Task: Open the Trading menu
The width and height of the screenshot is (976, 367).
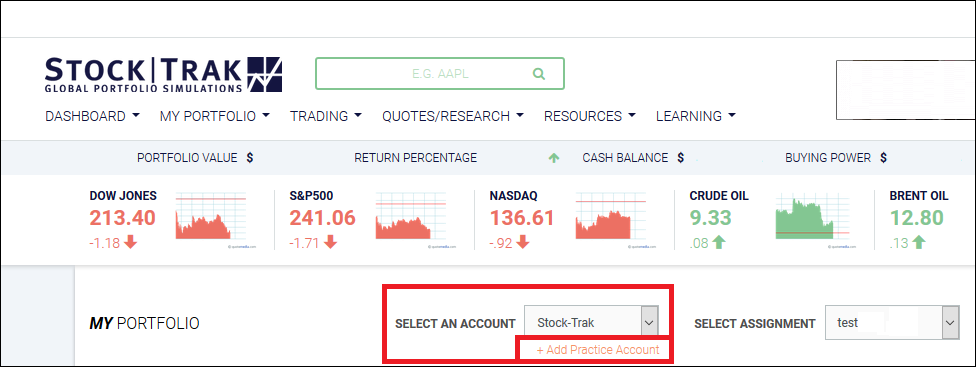Action: 326,116
